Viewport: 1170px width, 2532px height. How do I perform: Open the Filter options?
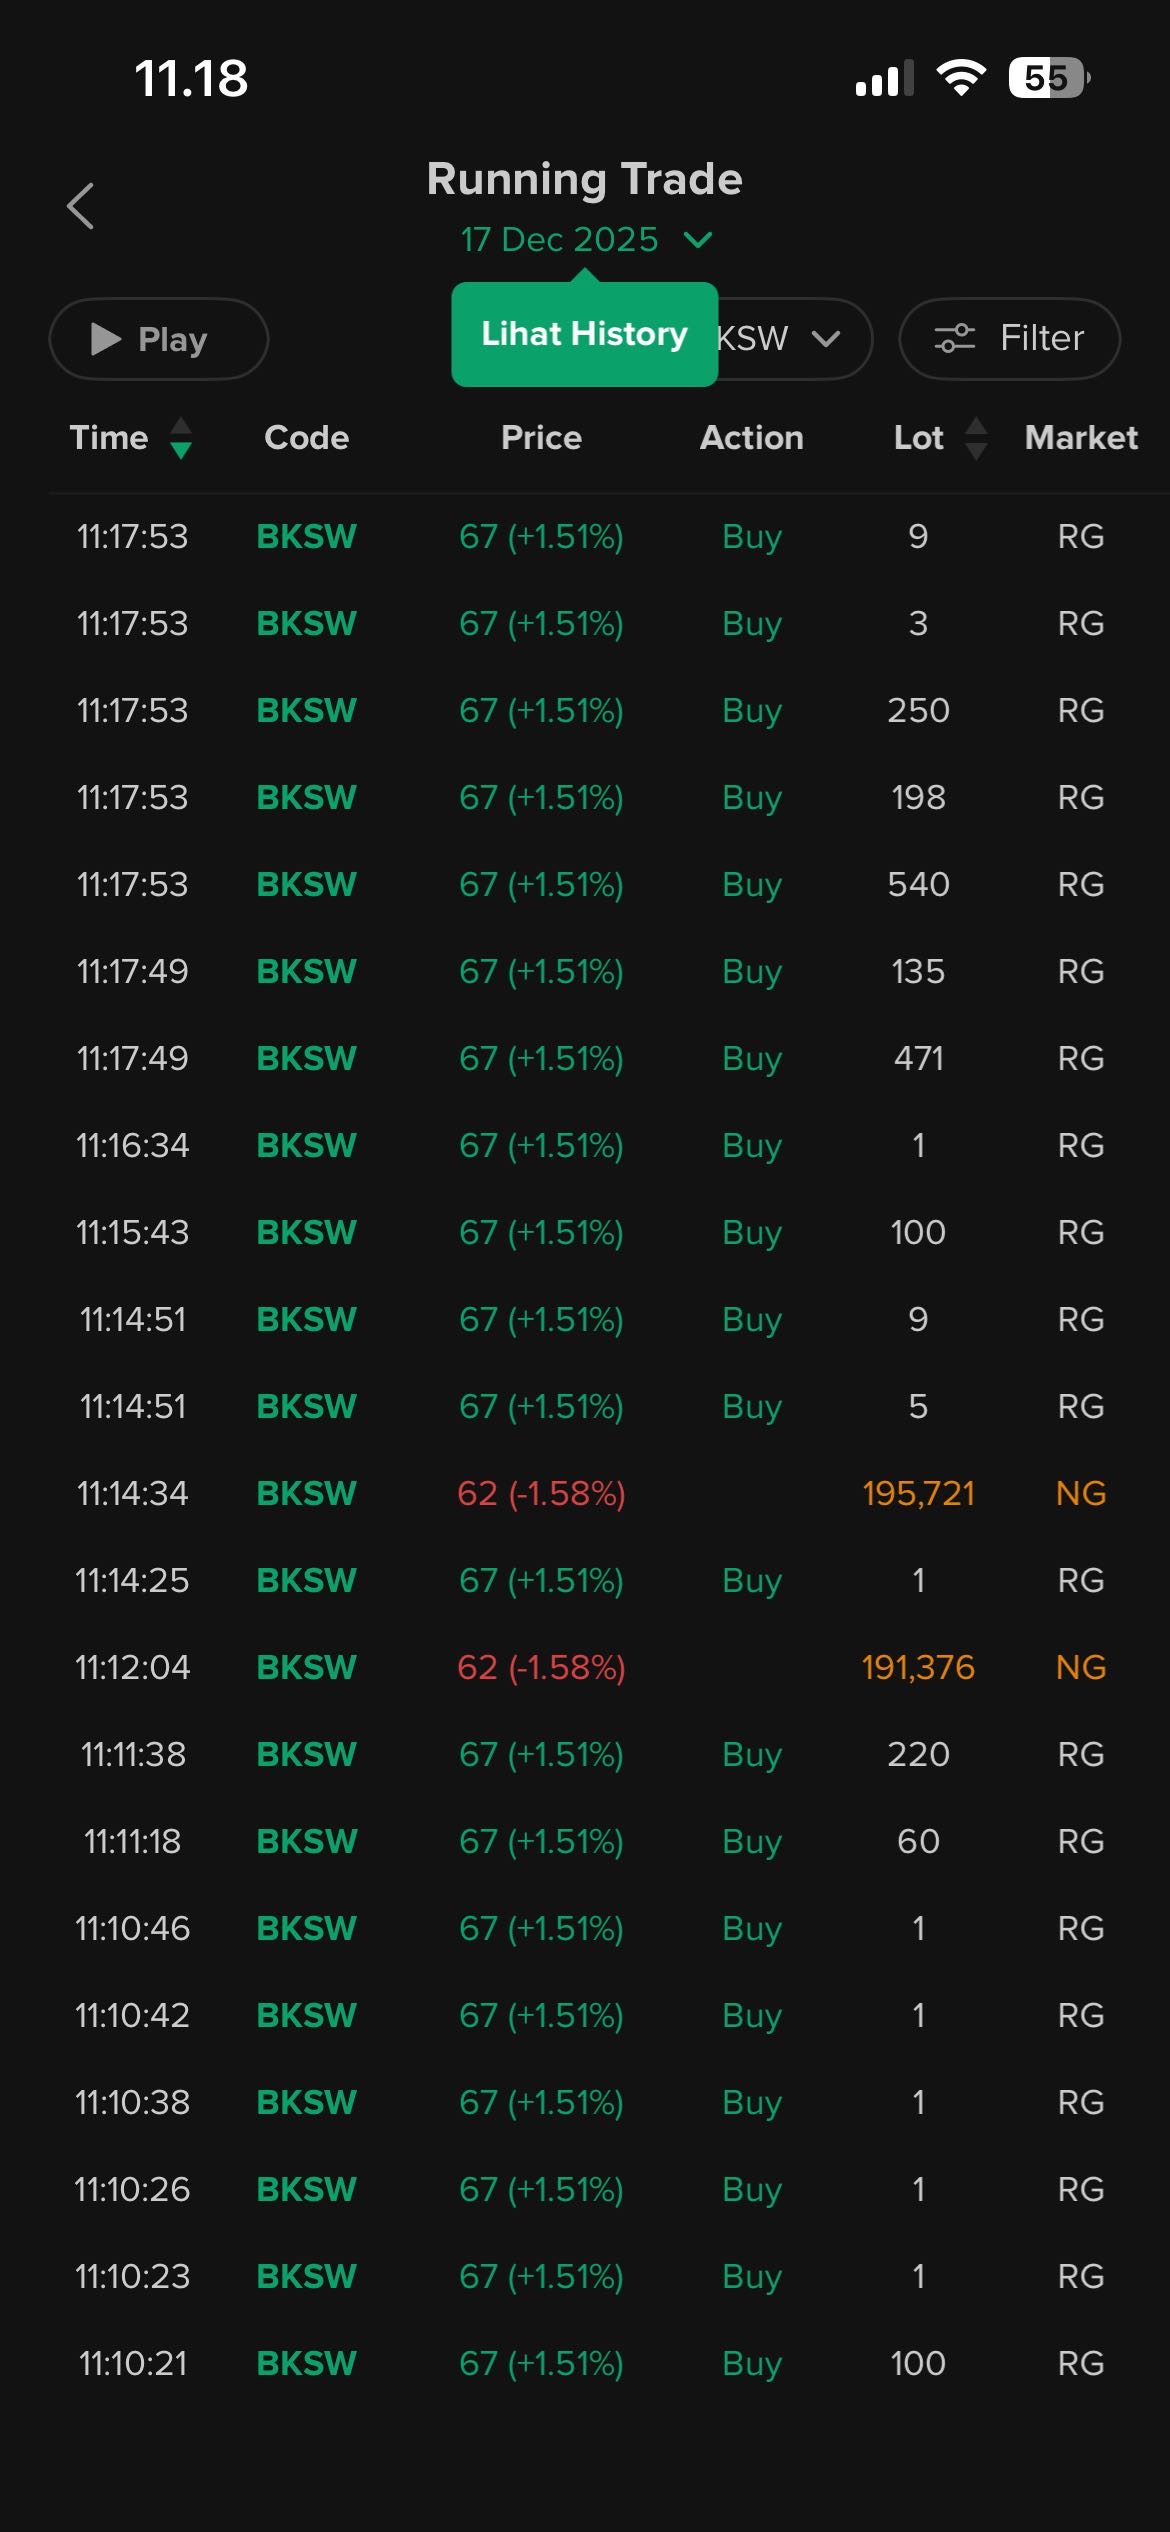pos(1009,339)
